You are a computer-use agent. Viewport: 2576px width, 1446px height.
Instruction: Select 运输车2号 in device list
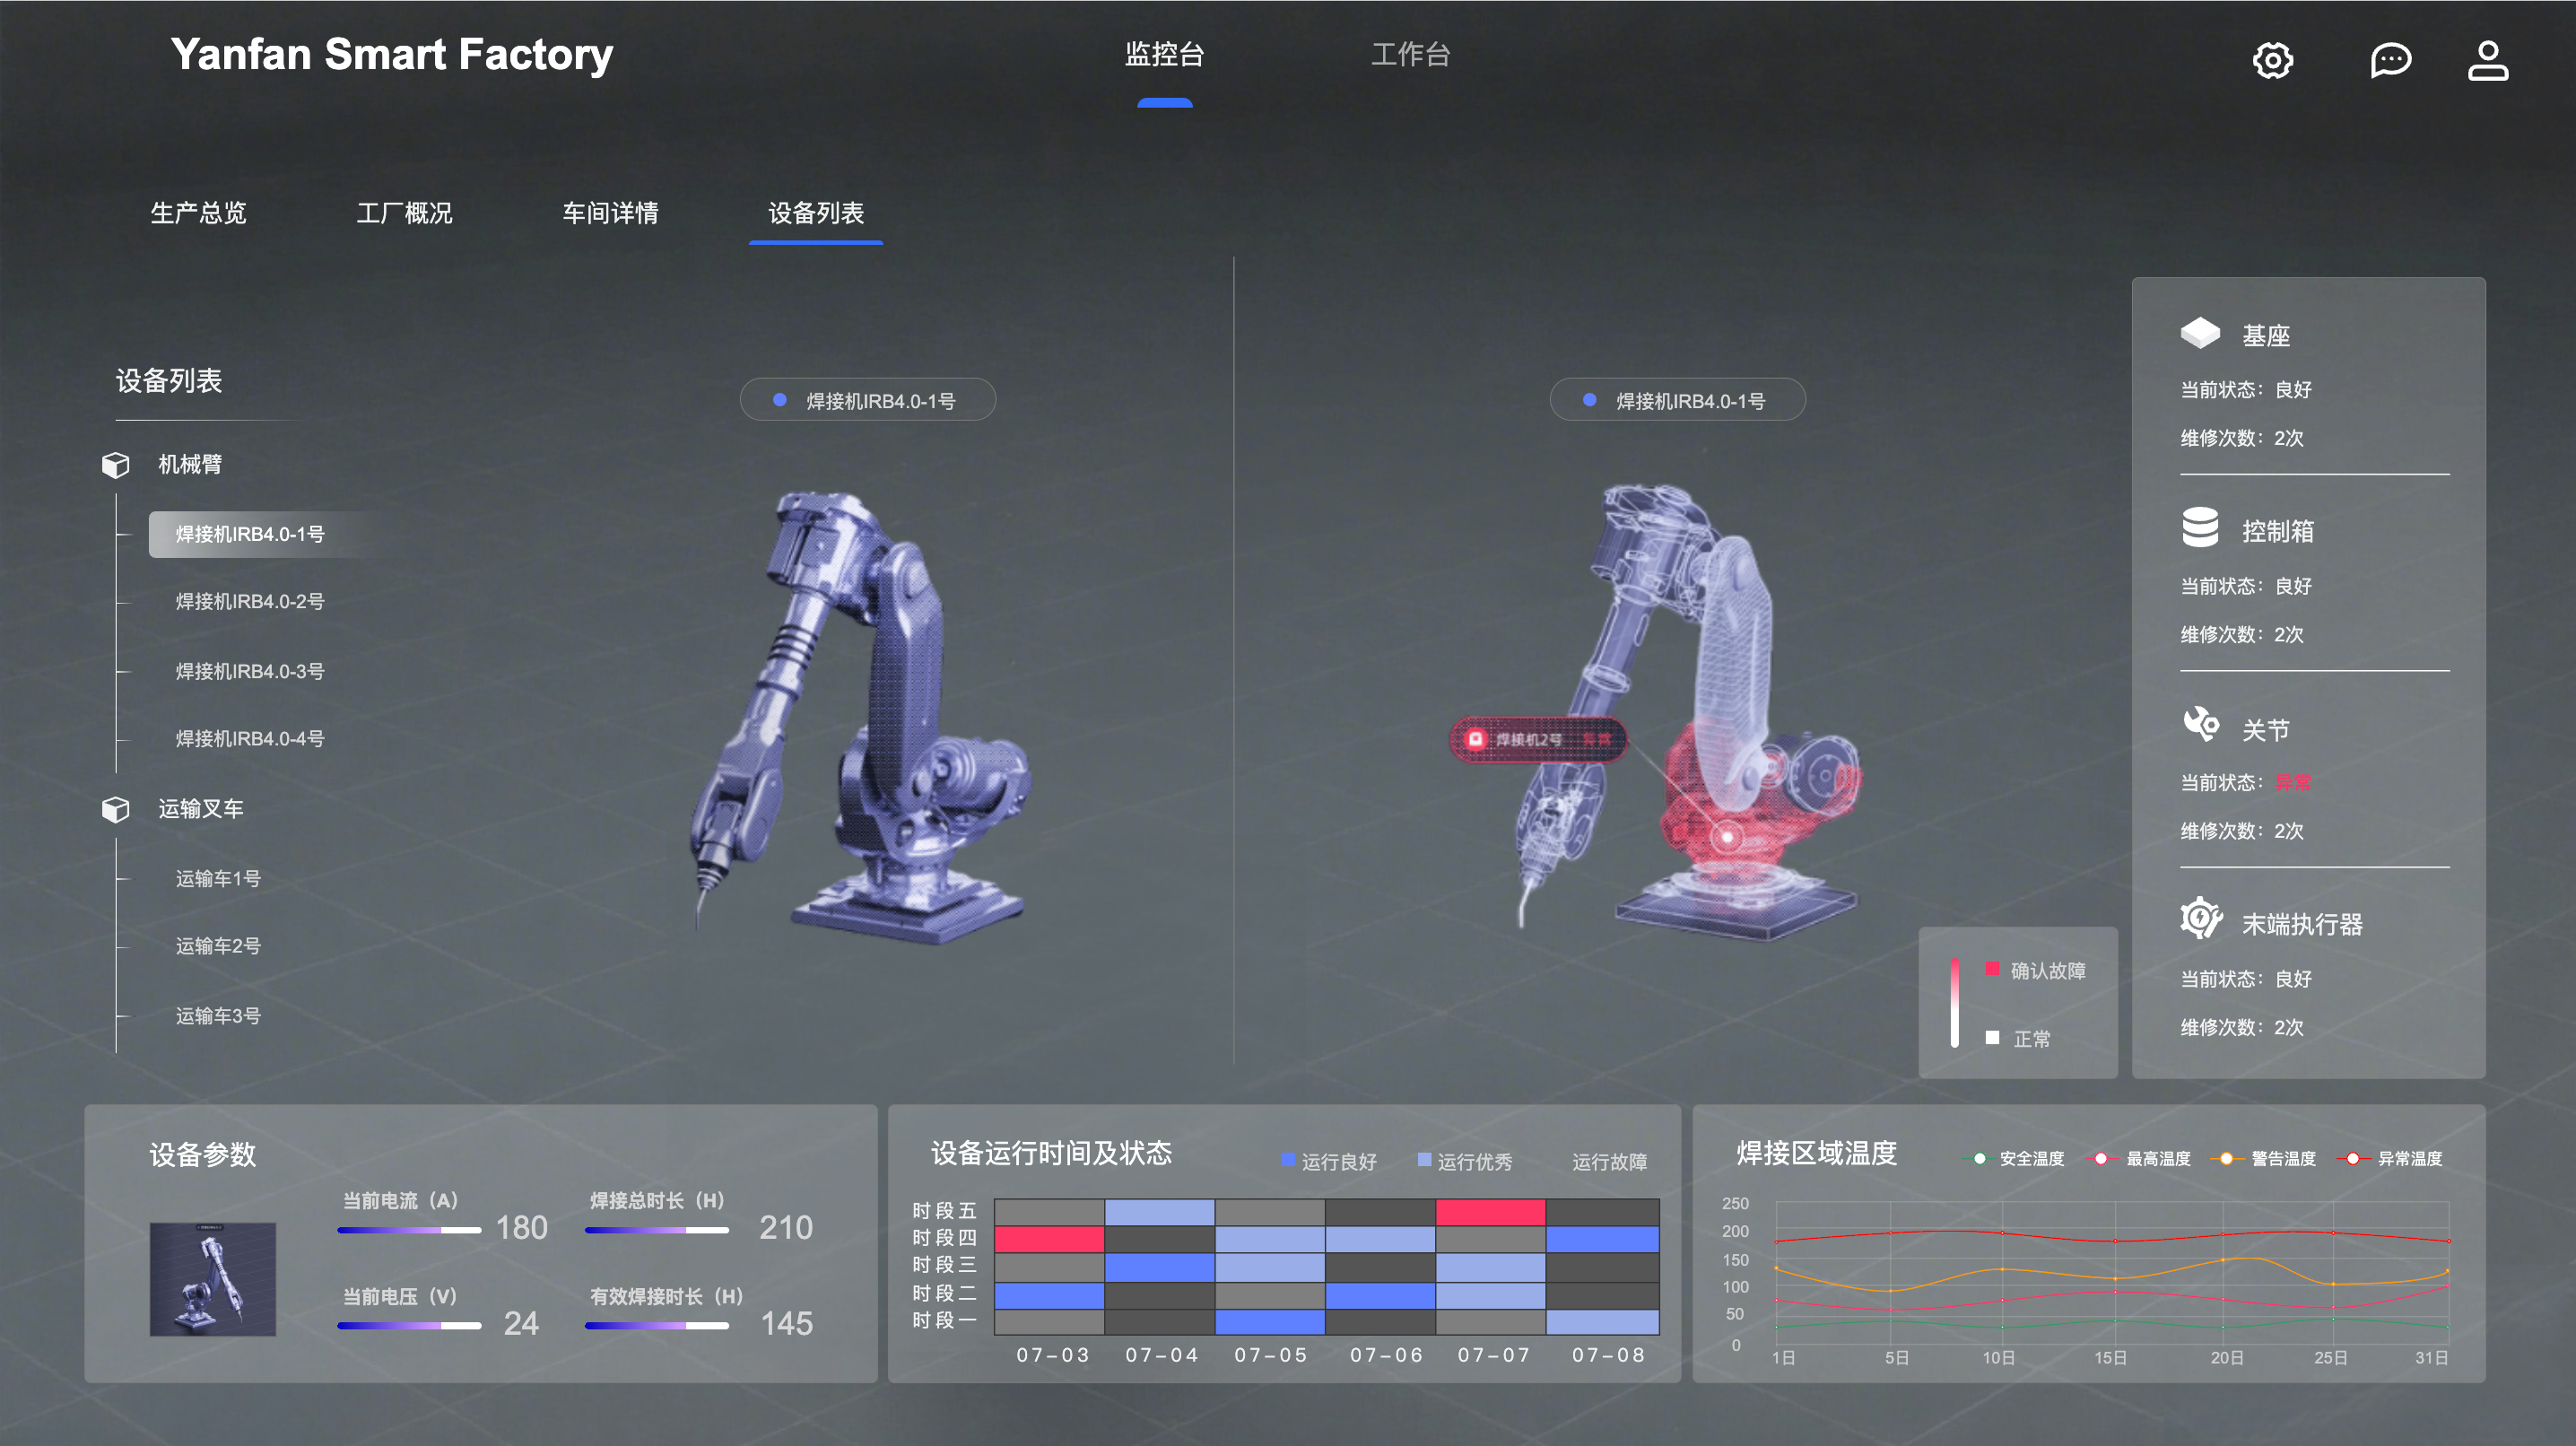tap(218, 945)
